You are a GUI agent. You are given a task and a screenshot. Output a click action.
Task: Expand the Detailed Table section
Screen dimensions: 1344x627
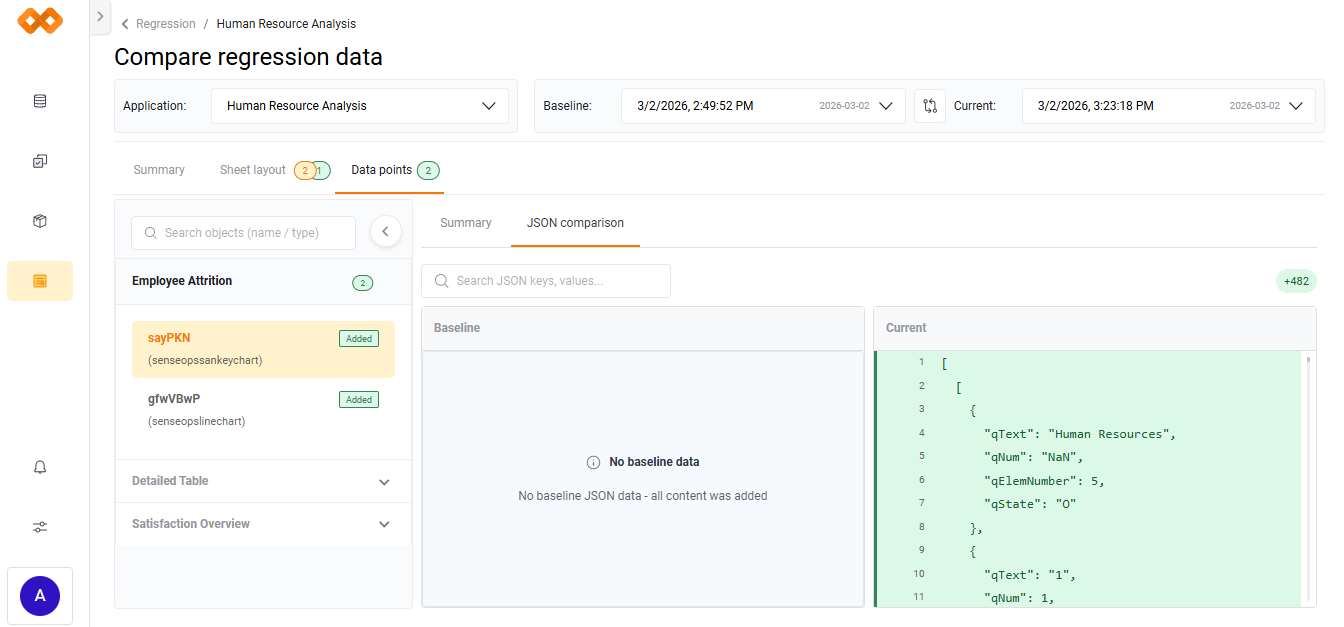point(262,481)
